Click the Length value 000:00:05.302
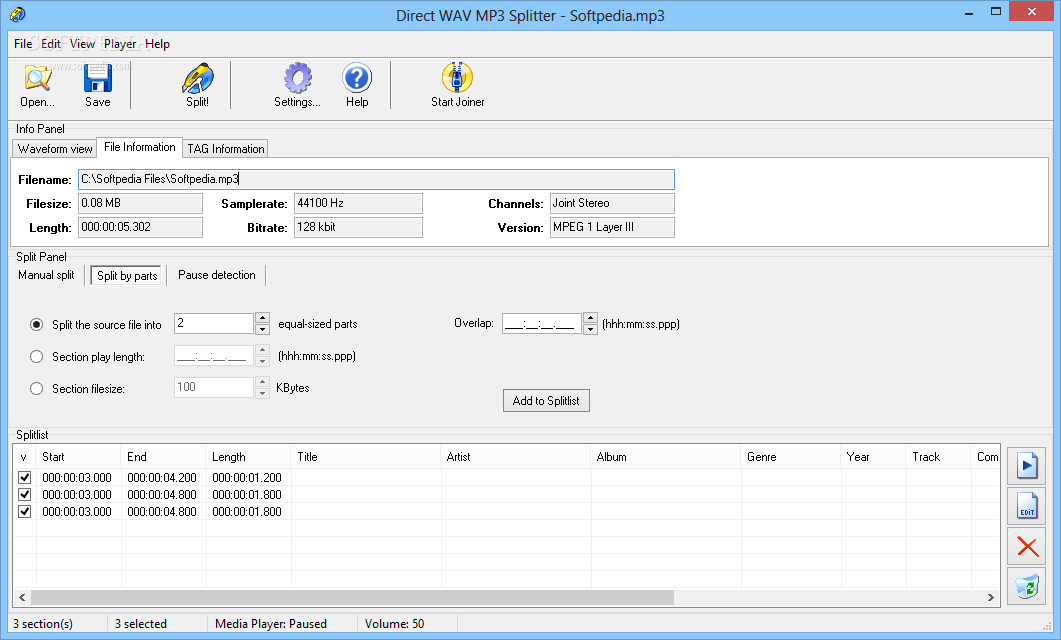This screenshot has height=640, width=1061. click(140, 227)
